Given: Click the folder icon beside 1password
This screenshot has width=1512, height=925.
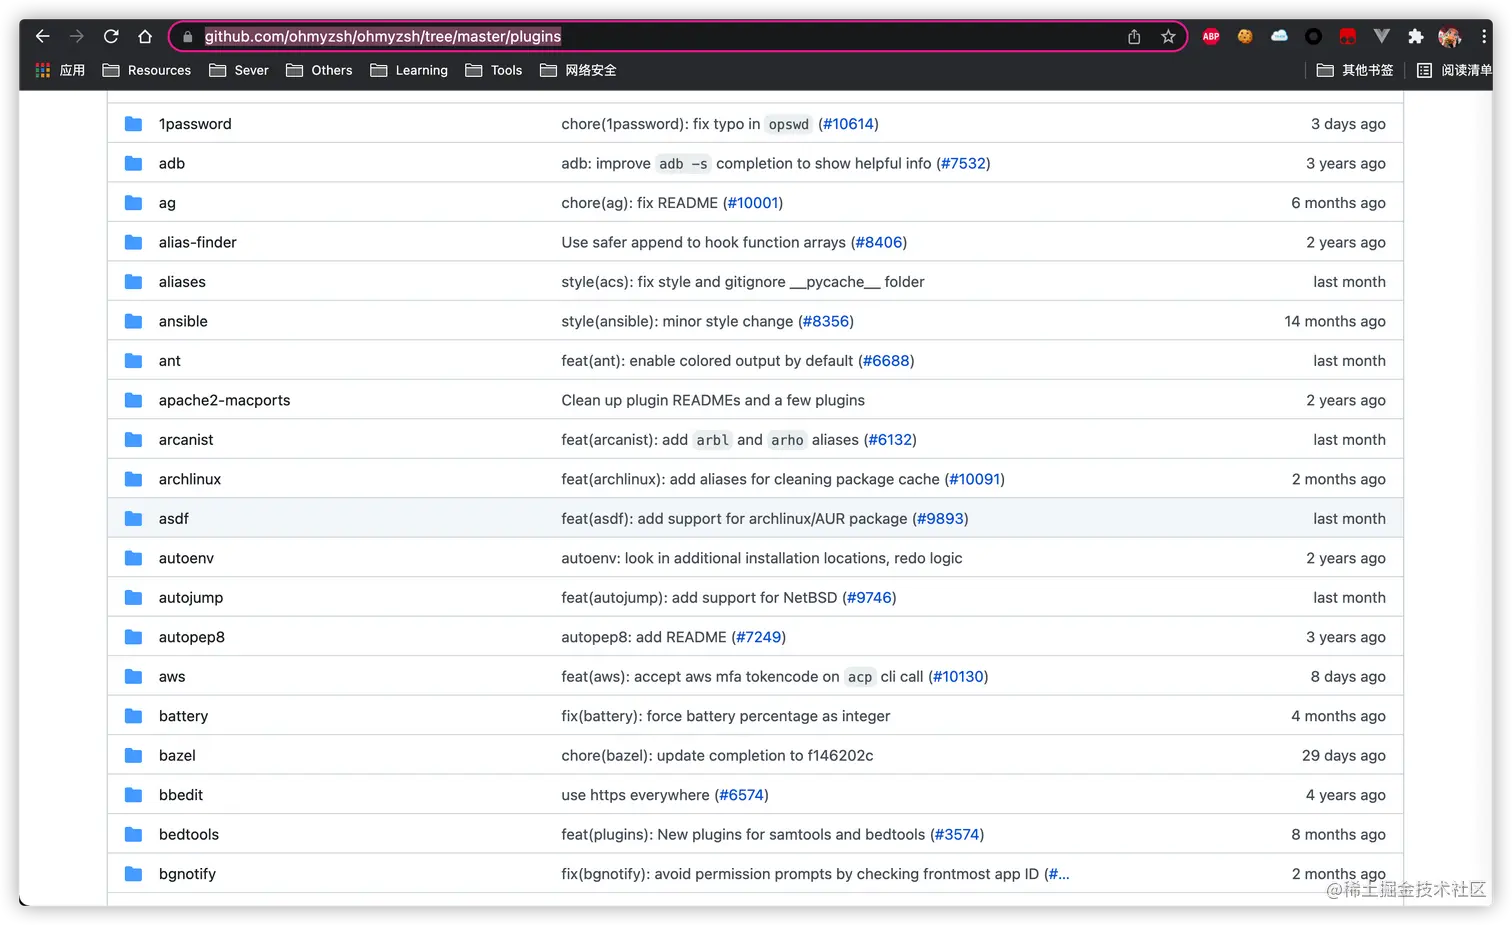Looking at the screenshot, I should coord(133,124).
